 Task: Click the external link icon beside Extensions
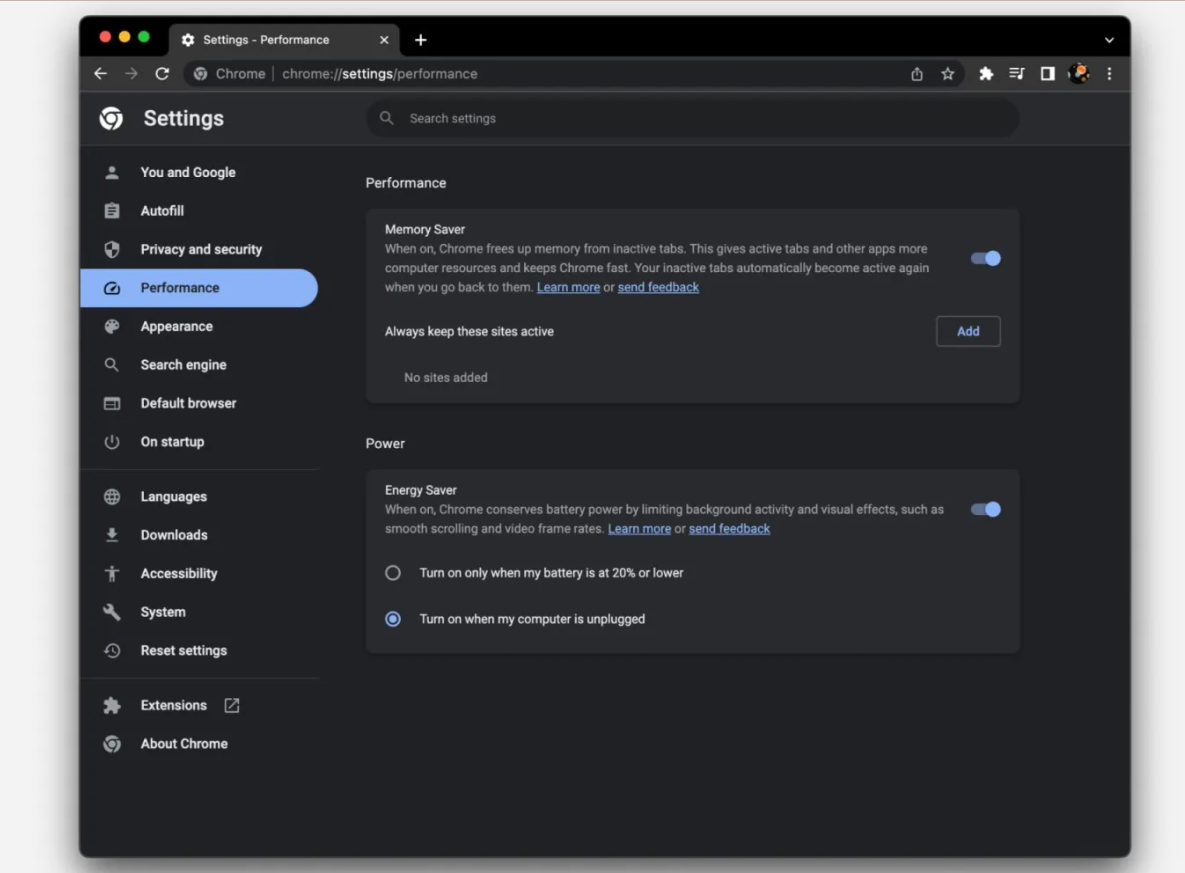tap(232, 705)
